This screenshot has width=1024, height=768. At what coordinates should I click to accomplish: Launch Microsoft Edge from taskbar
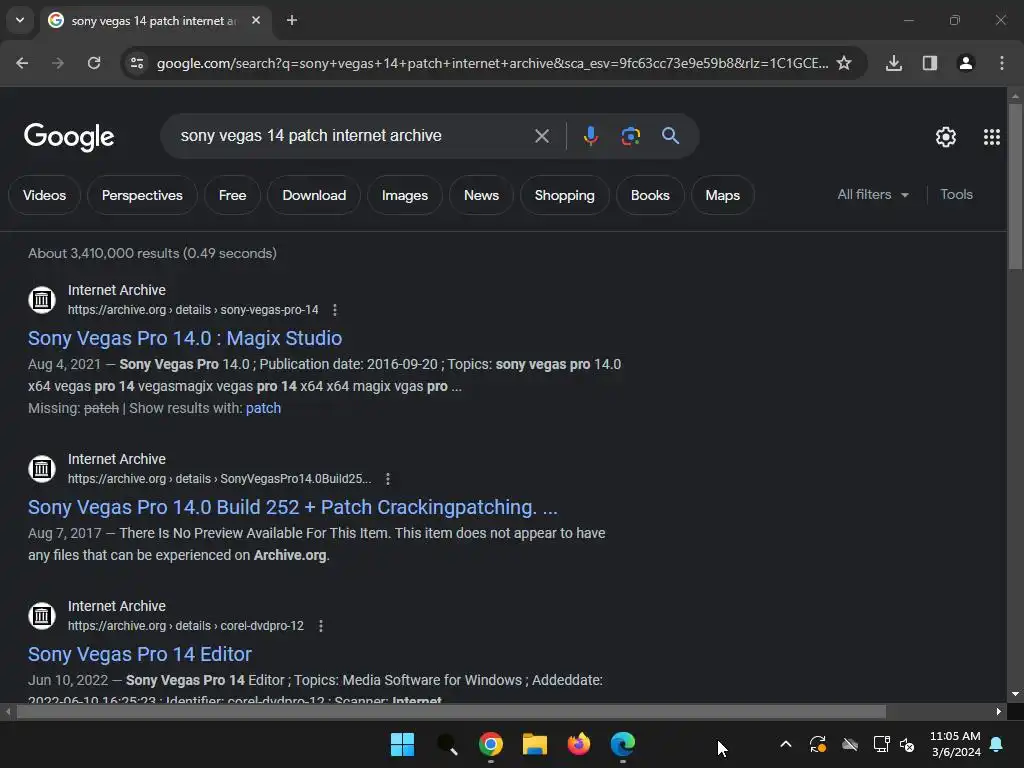point(622,744)
